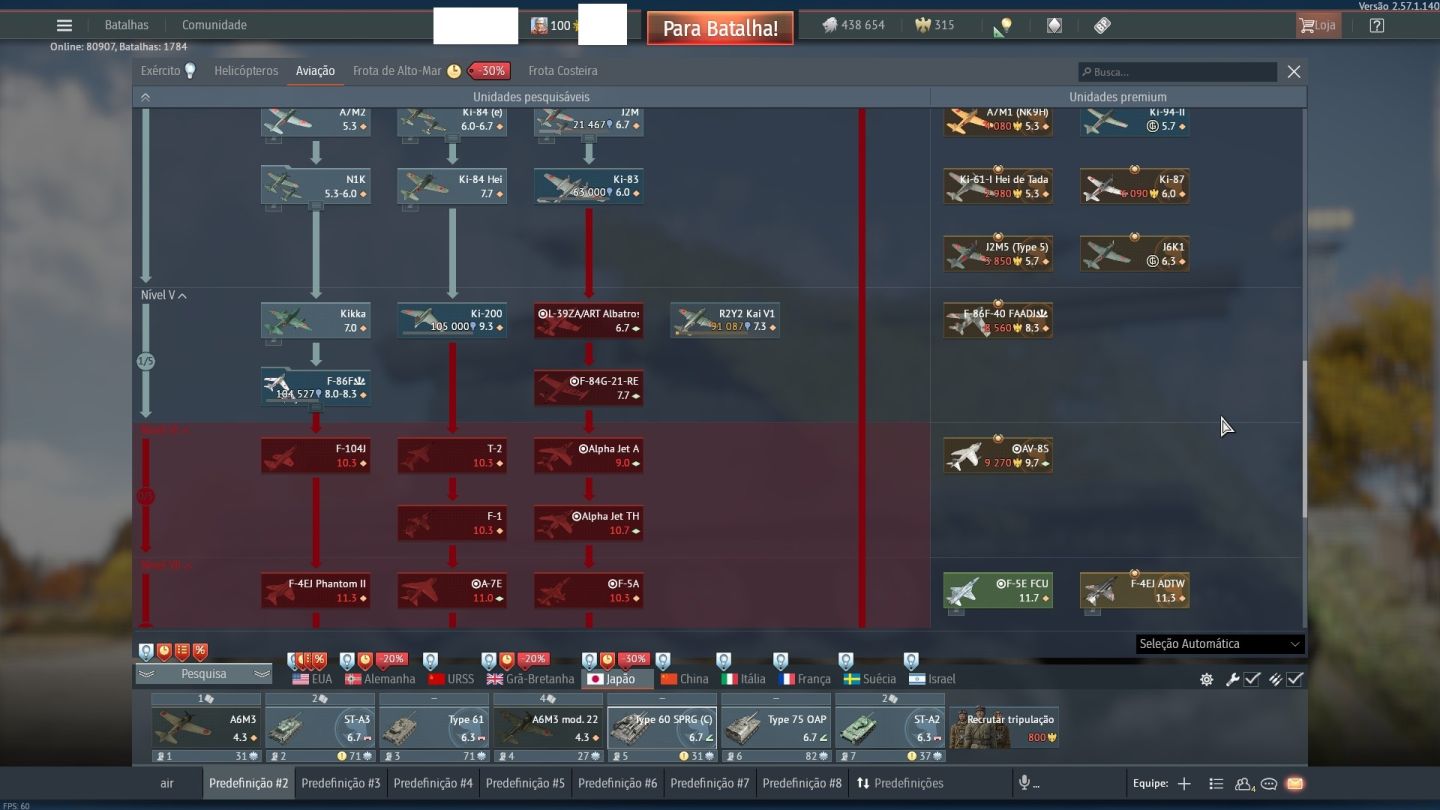Select the AV-8S premium aircraft
This screenshot has height=810, width=1440.
pos(998,455)
